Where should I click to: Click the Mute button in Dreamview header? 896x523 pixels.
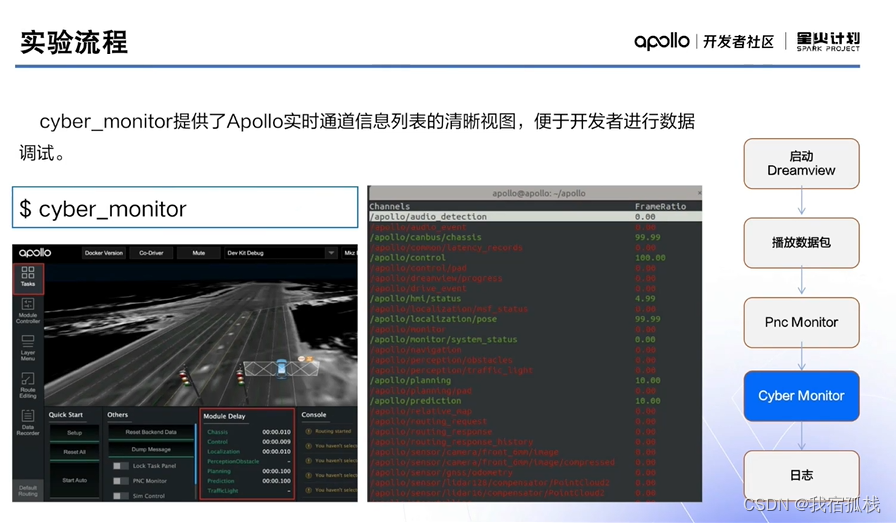tap(198, 253)
